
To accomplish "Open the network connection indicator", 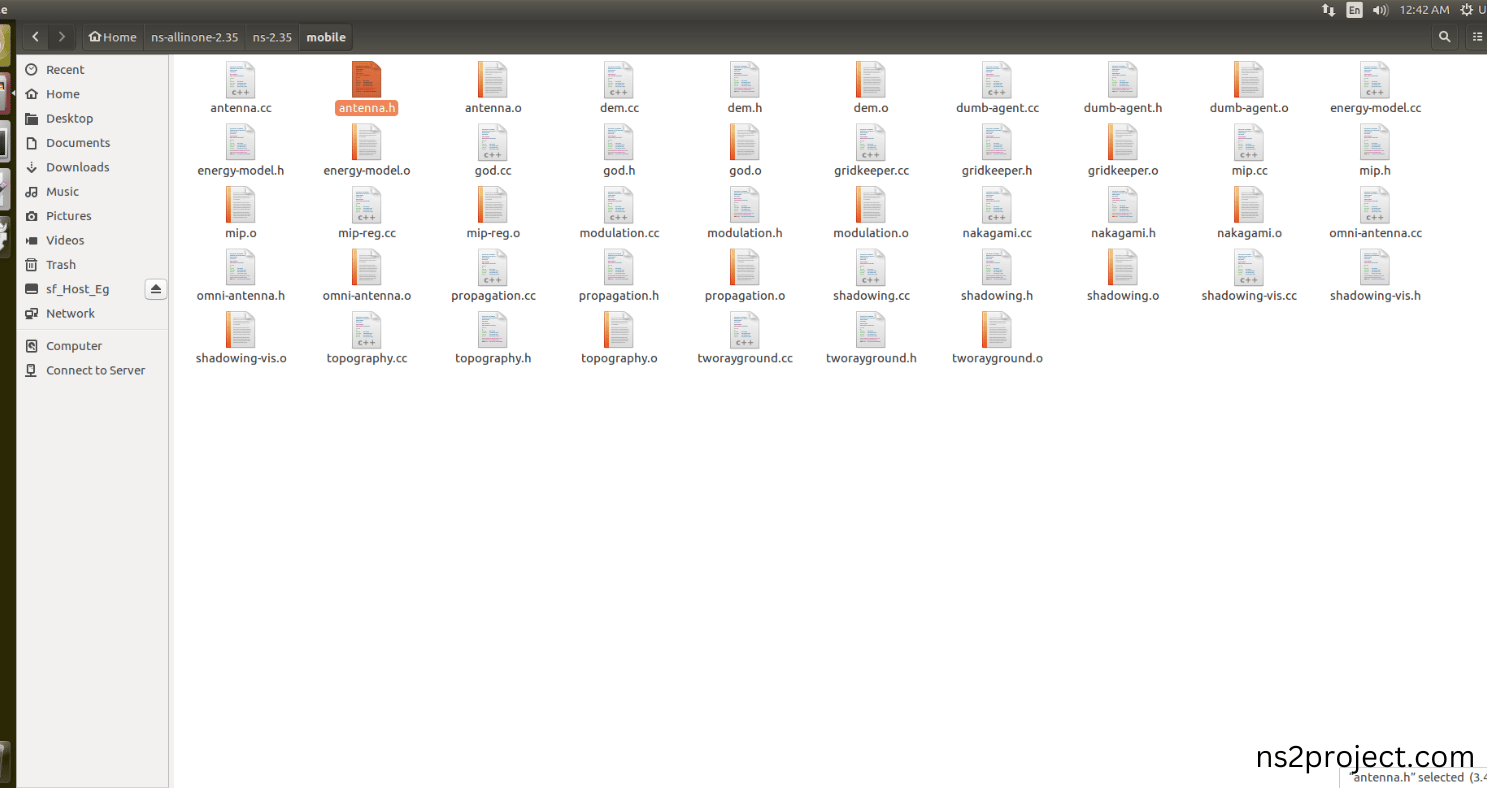I will point(1328,10).
